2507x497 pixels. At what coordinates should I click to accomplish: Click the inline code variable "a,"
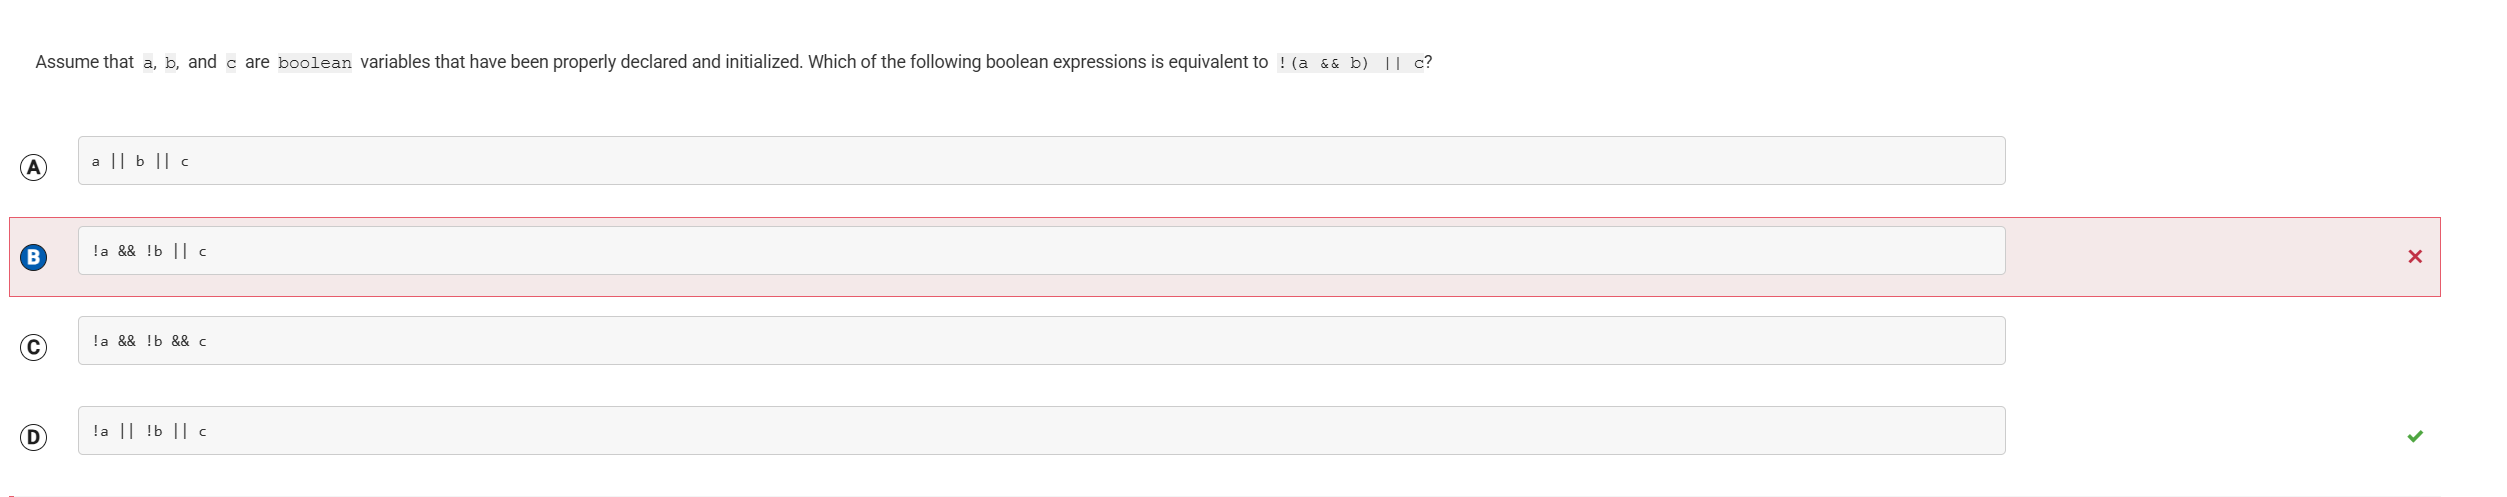click(149, 63)
